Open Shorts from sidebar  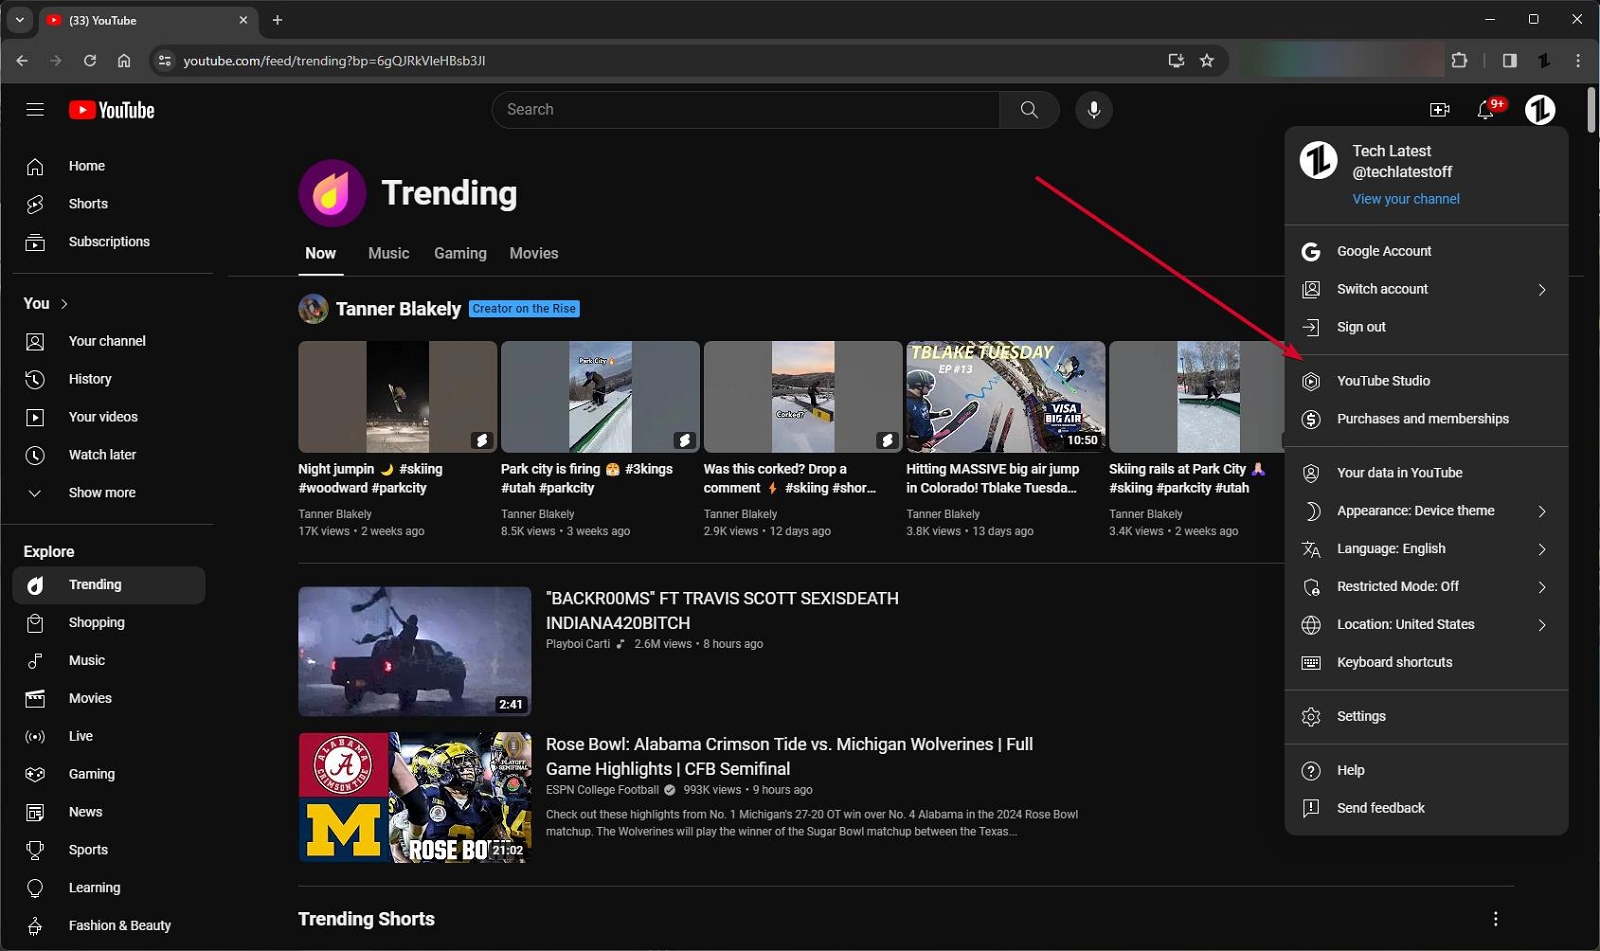(108, 204)
